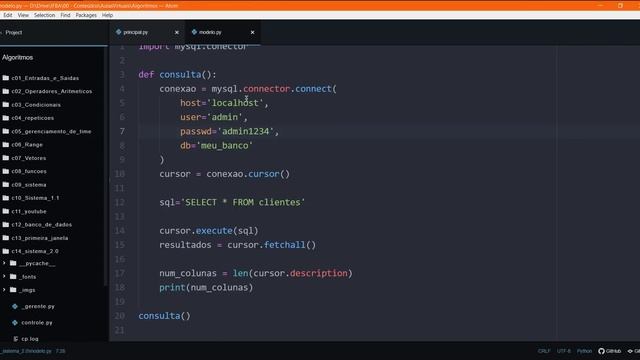Click the c05_gerenciamento_de_time folder icon
The width and height of the screenshot is (640, 360).
pos(6,131)
